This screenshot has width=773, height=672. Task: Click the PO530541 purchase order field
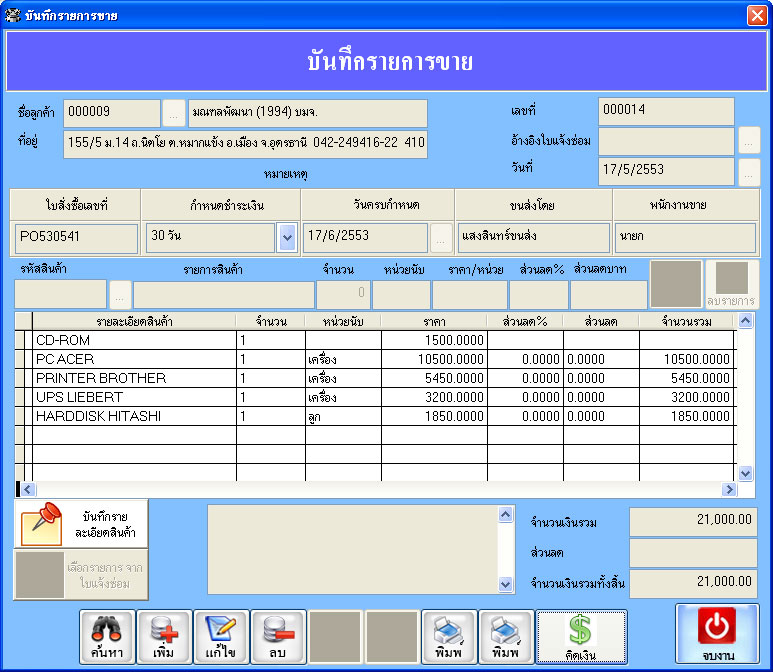(76, 238)
